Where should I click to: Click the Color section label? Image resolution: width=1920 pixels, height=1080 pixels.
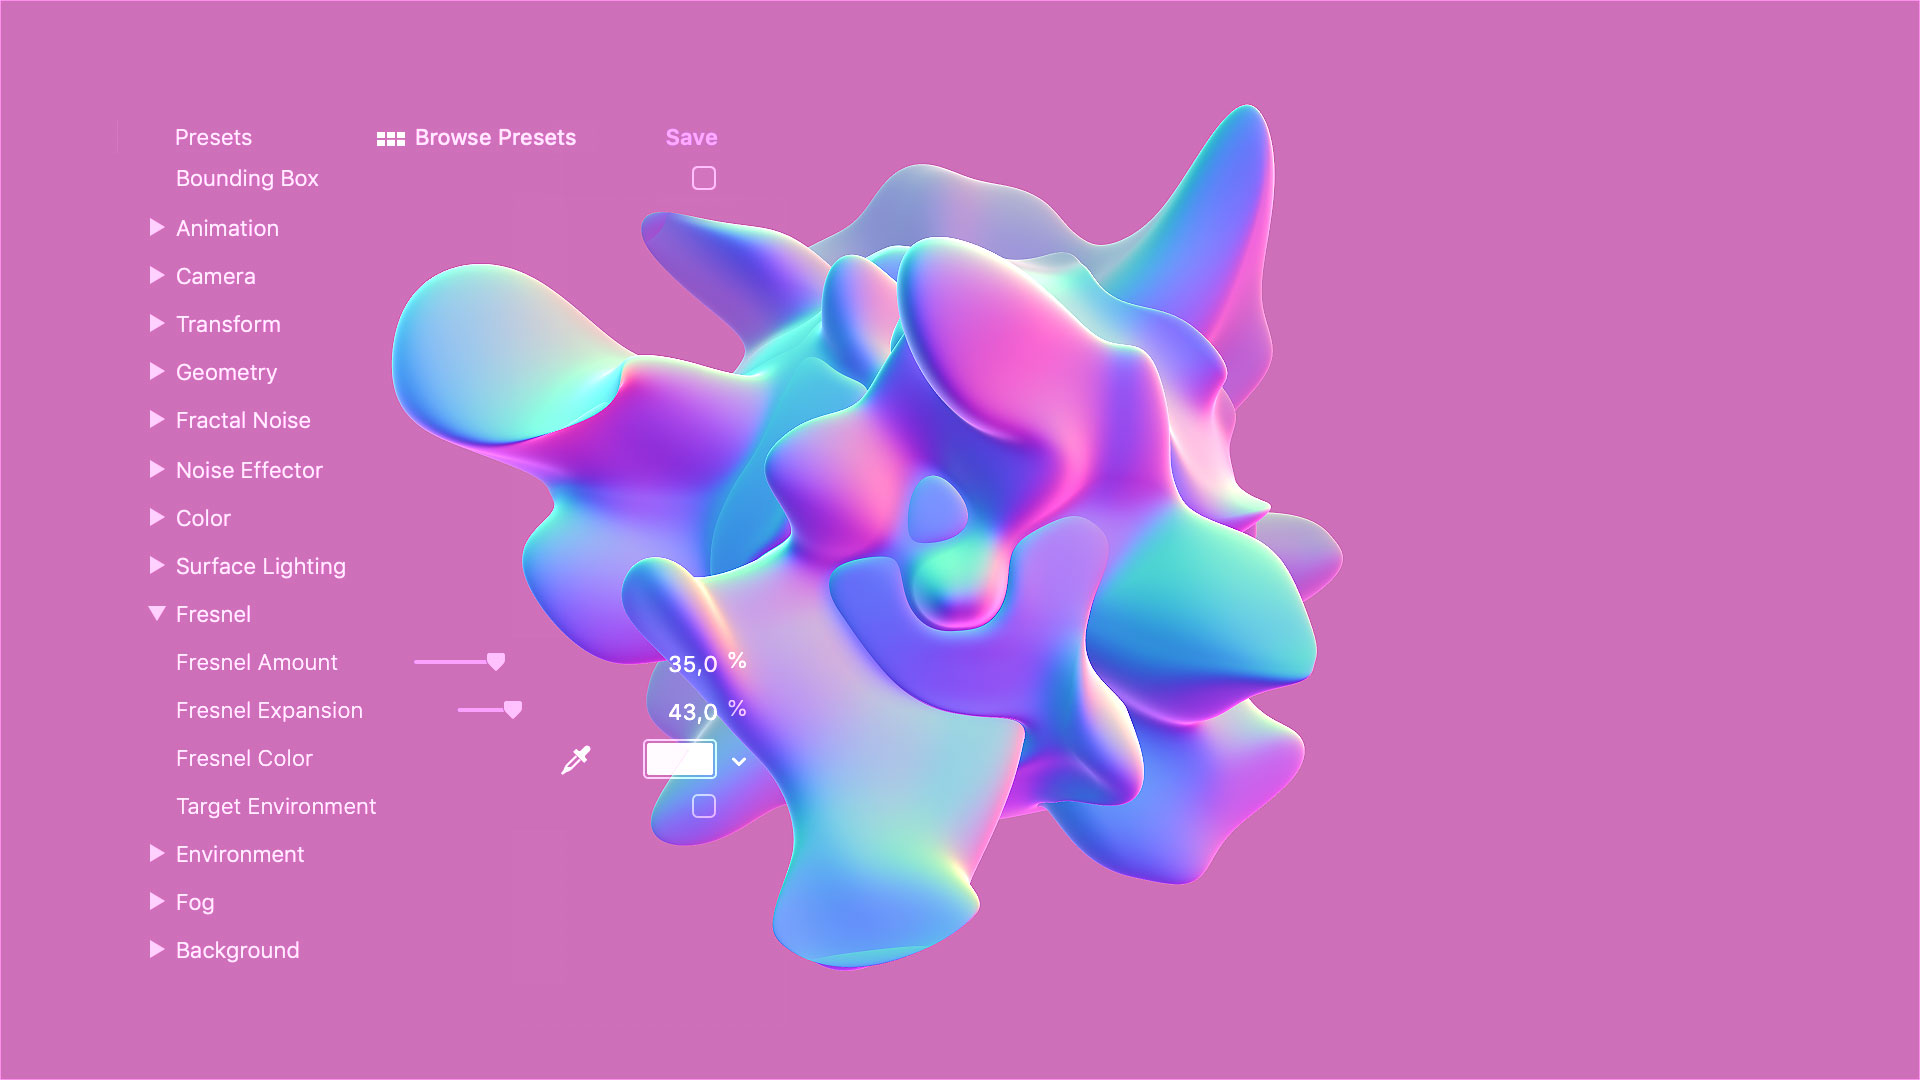point(204,517)
